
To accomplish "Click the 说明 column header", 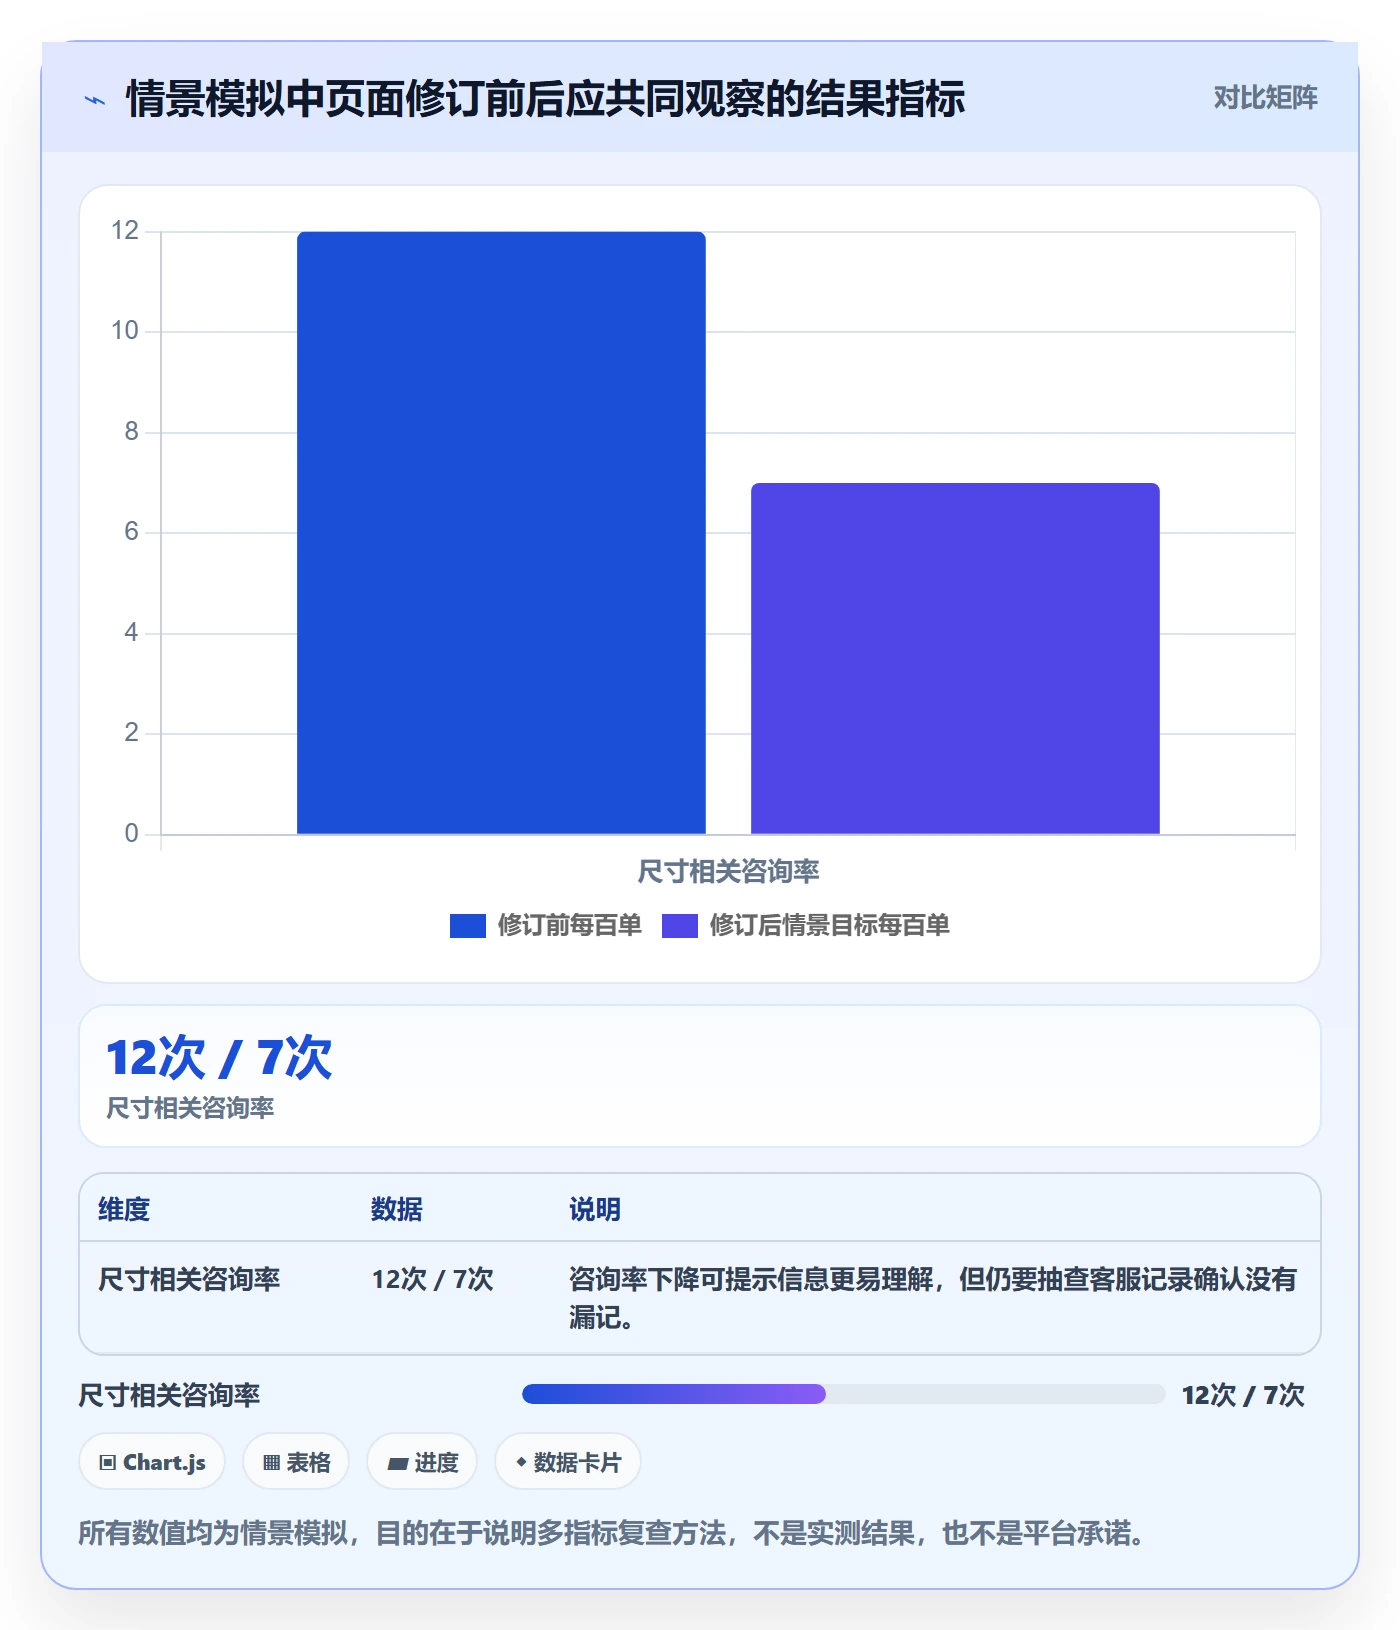I will pyautogui.click(x=595, y=1209).
